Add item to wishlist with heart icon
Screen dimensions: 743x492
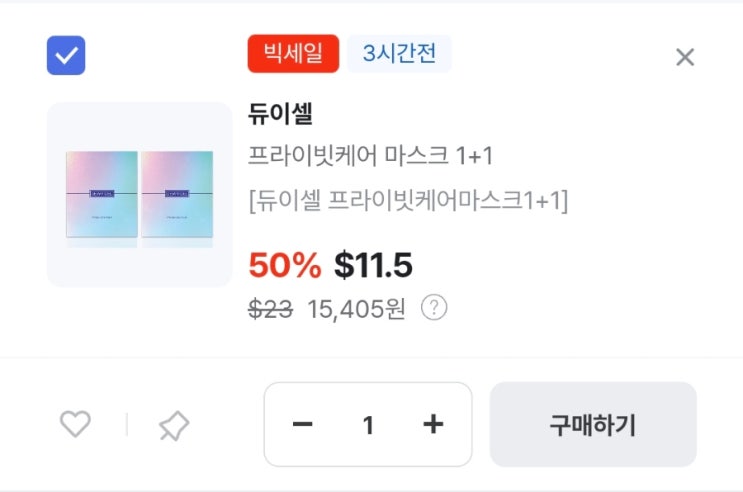75,425
